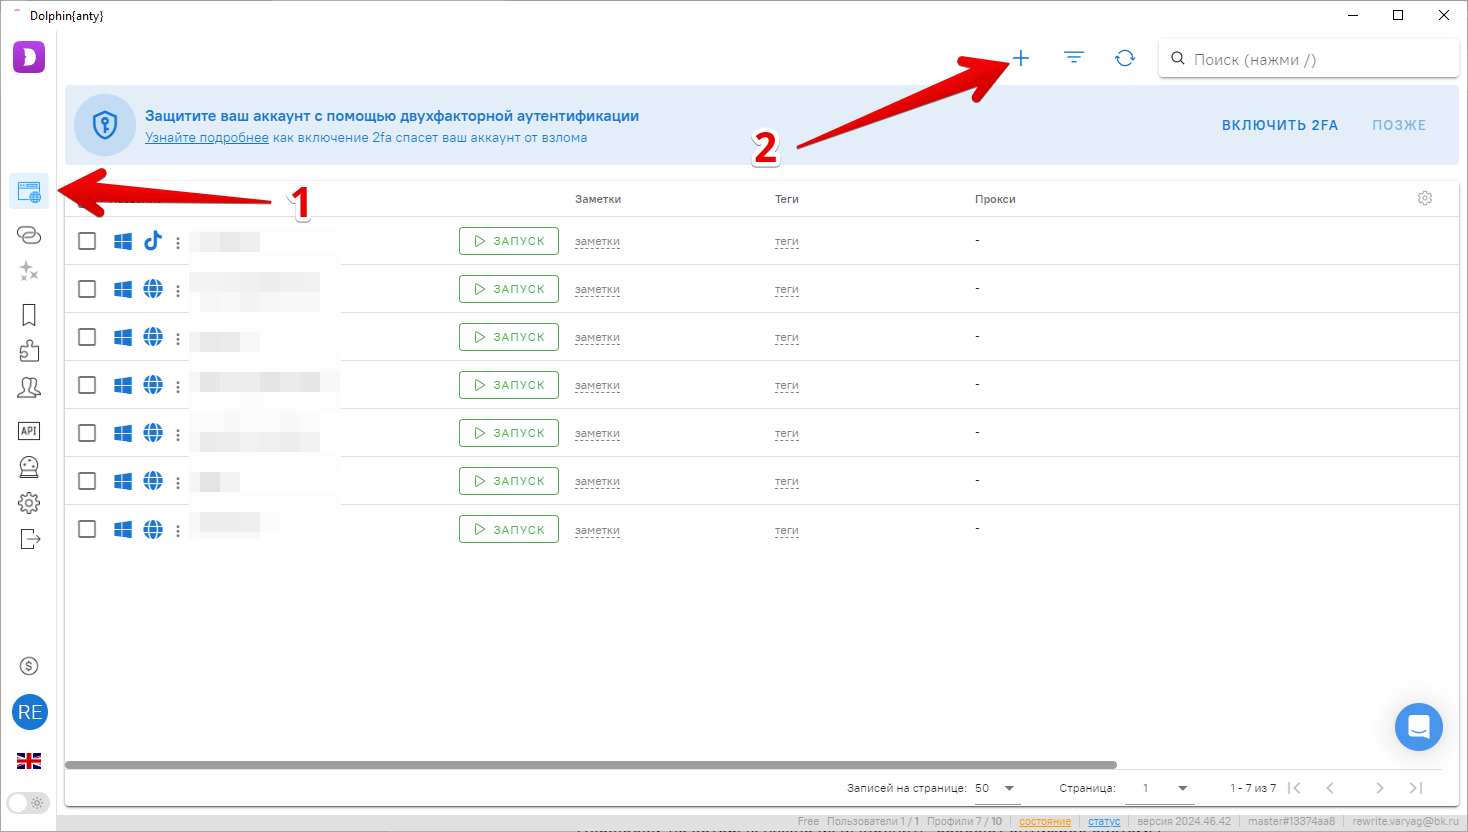The height and width of the screenshot is (832, 1468).
Task: Click the purple Dolphin logo
Action: (x=29, y=57)
